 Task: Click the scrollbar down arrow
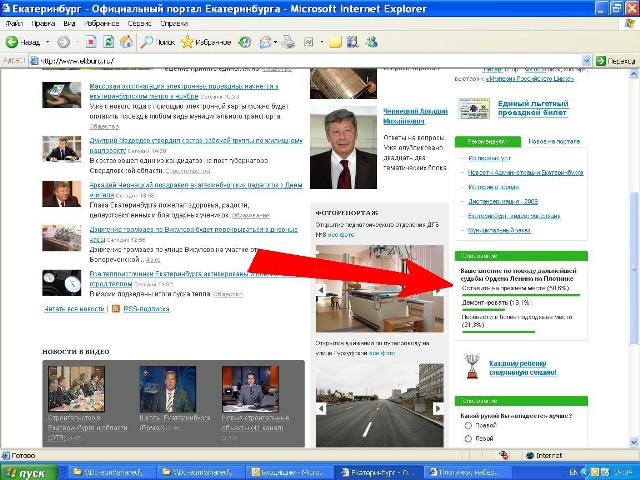point(633,442)
